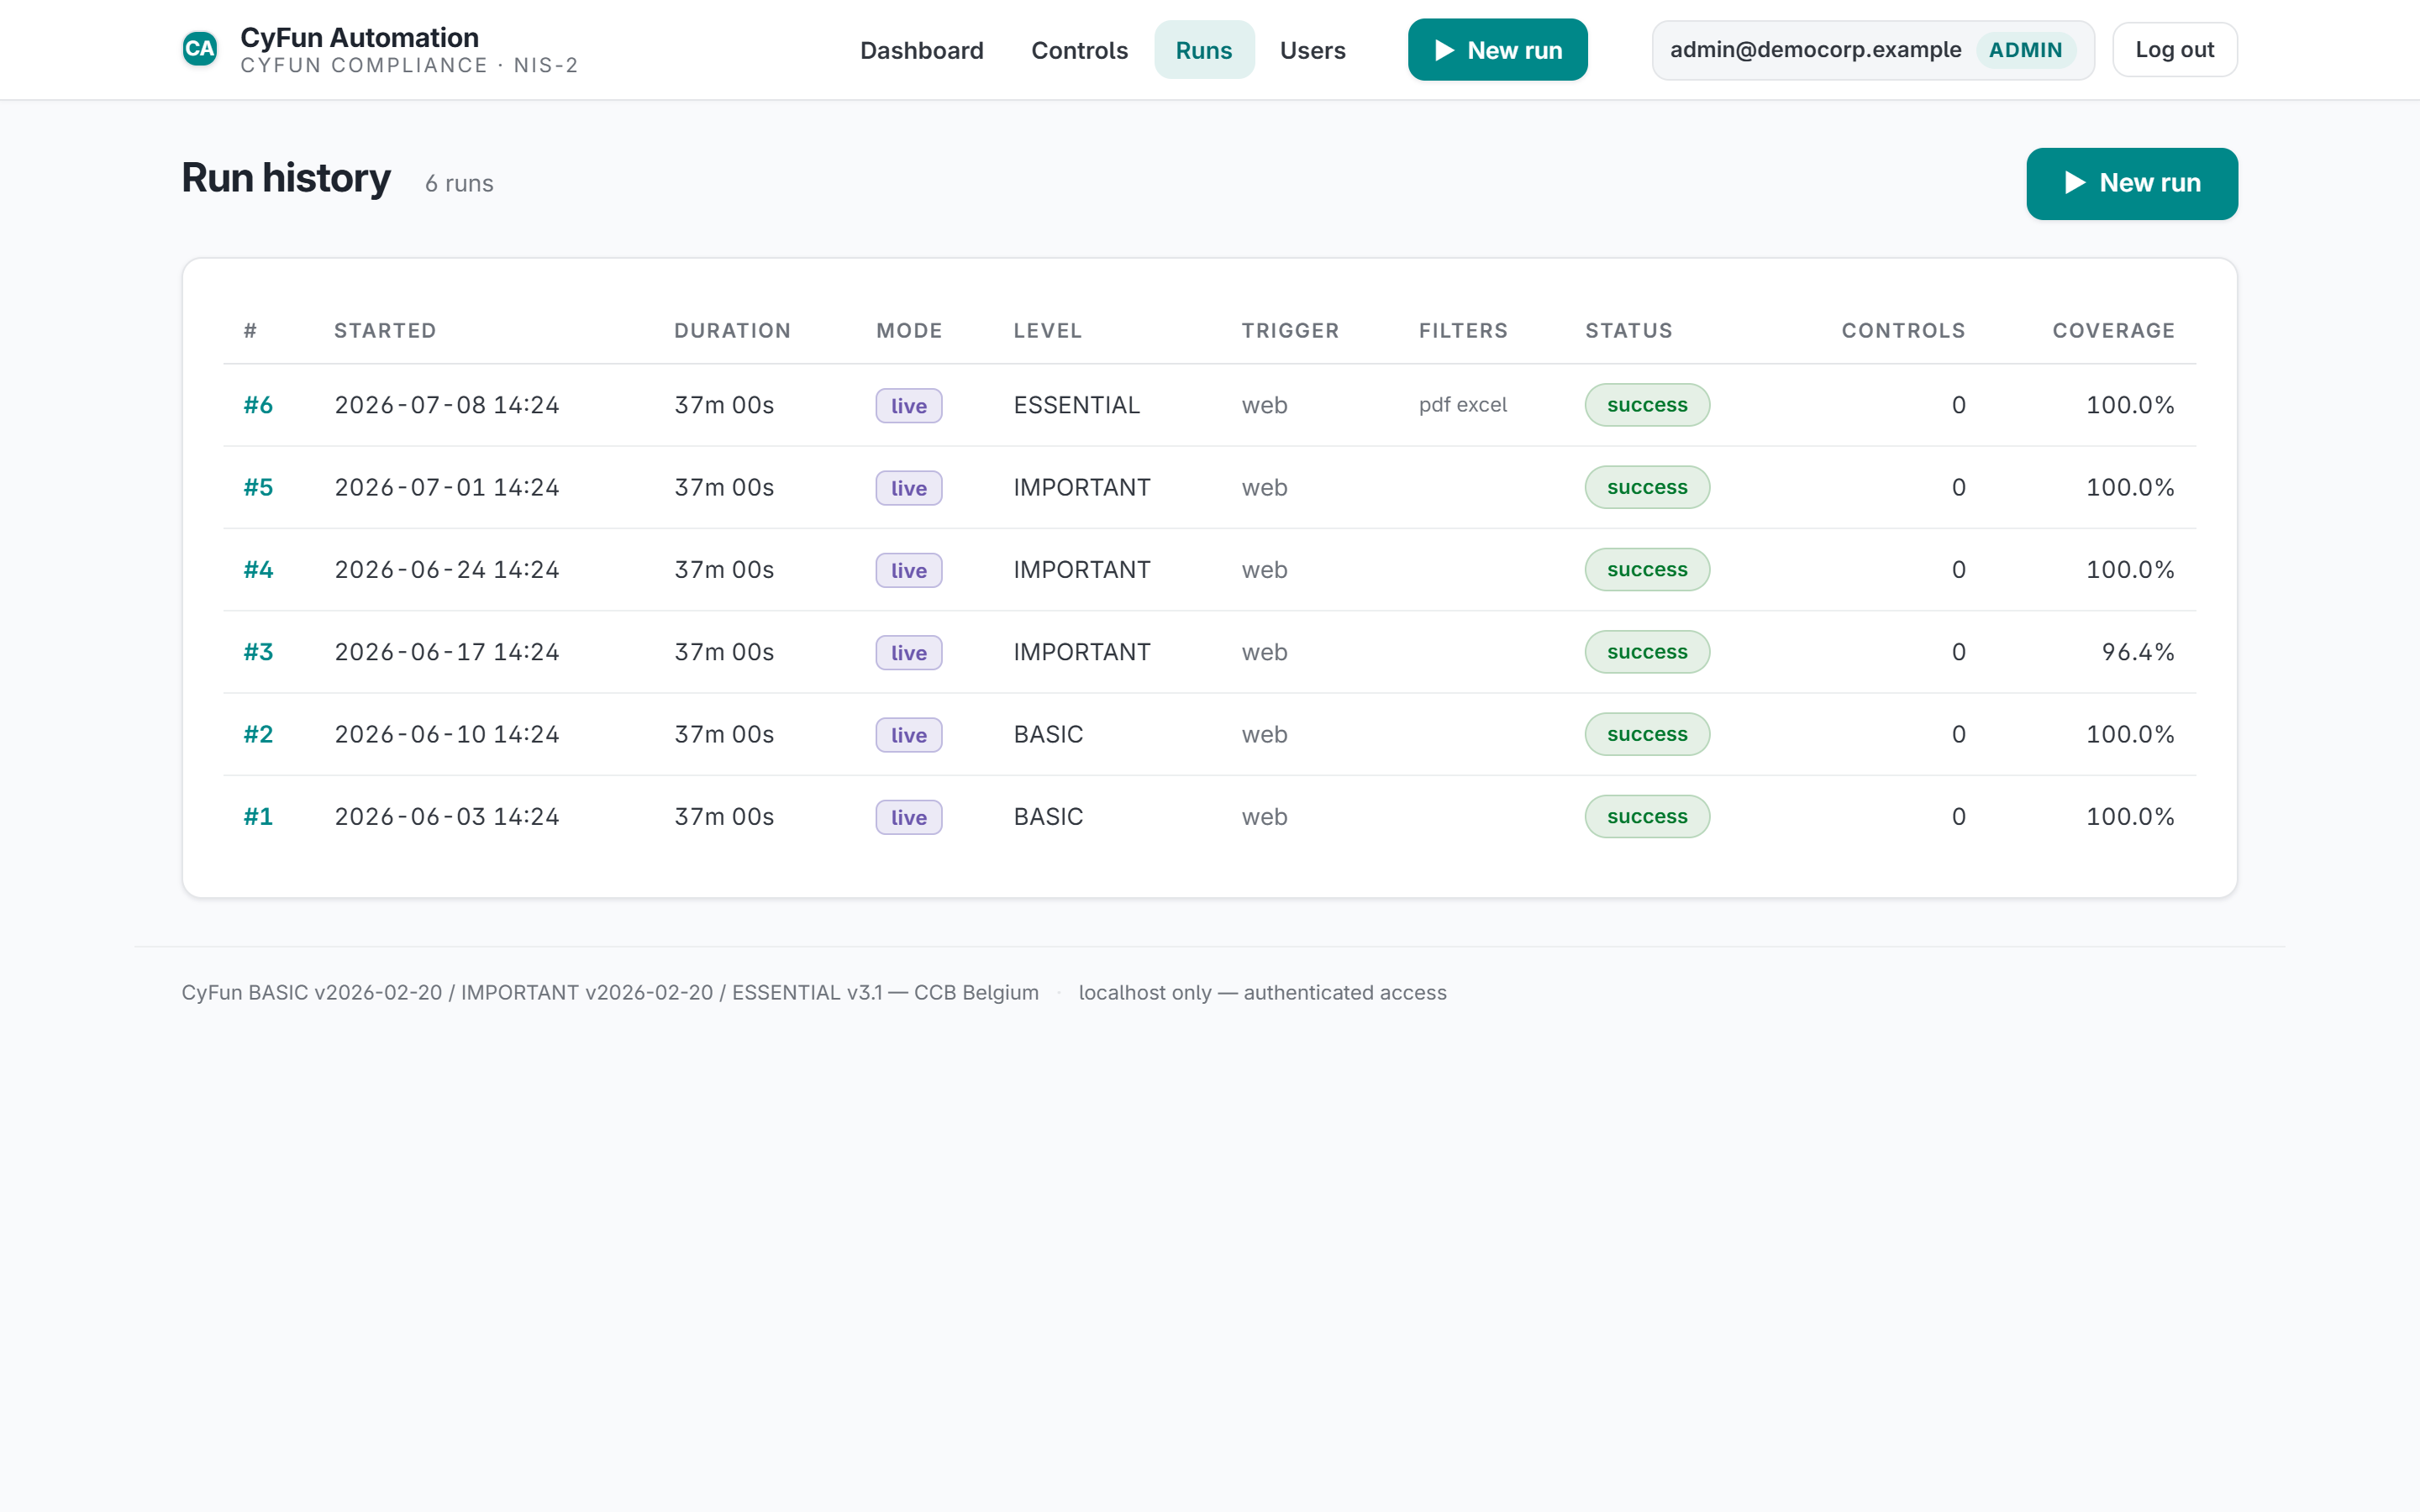2420x1512 pixels.
Task: Click the 100.0% coverage of run #6
Action: click(x=2130, y=405)
